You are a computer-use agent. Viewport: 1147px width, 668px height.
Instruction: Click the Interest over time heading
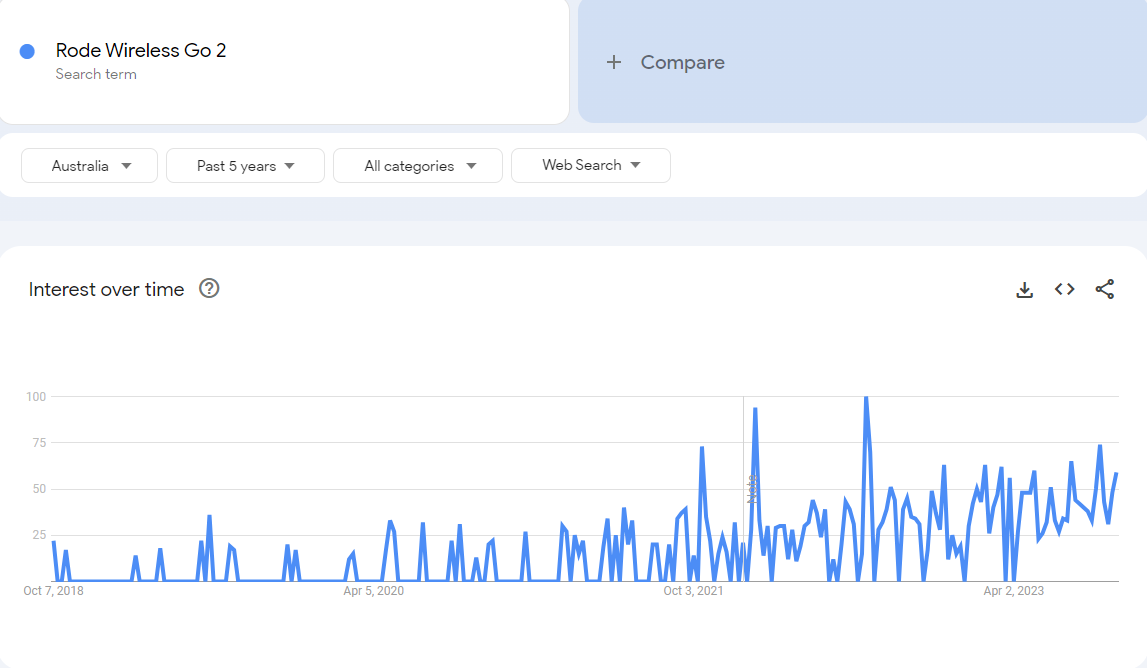tap(106, 289)
